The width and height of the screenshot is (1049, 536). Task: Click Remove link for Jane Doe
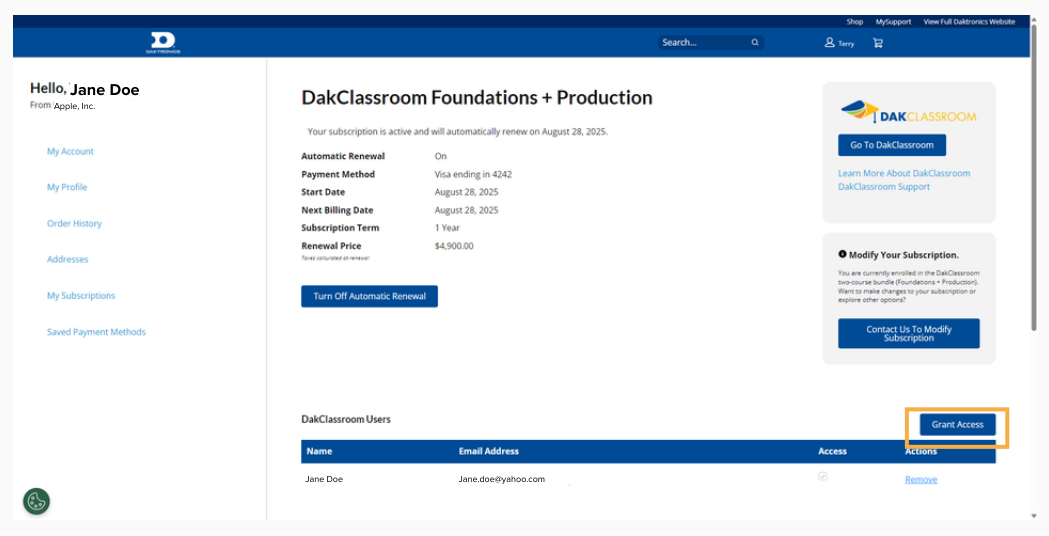[921, 480]
